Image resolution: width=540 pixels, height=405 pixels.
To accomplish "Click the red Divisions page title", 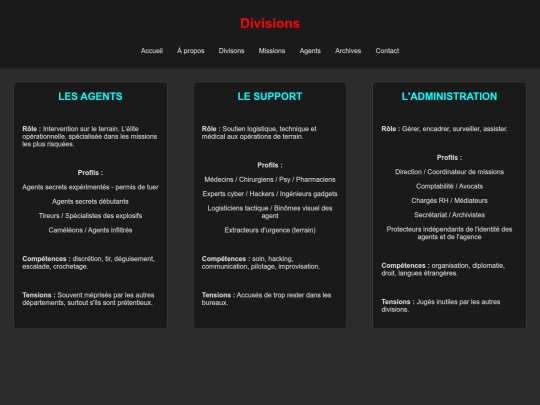I will pos(270,23).
